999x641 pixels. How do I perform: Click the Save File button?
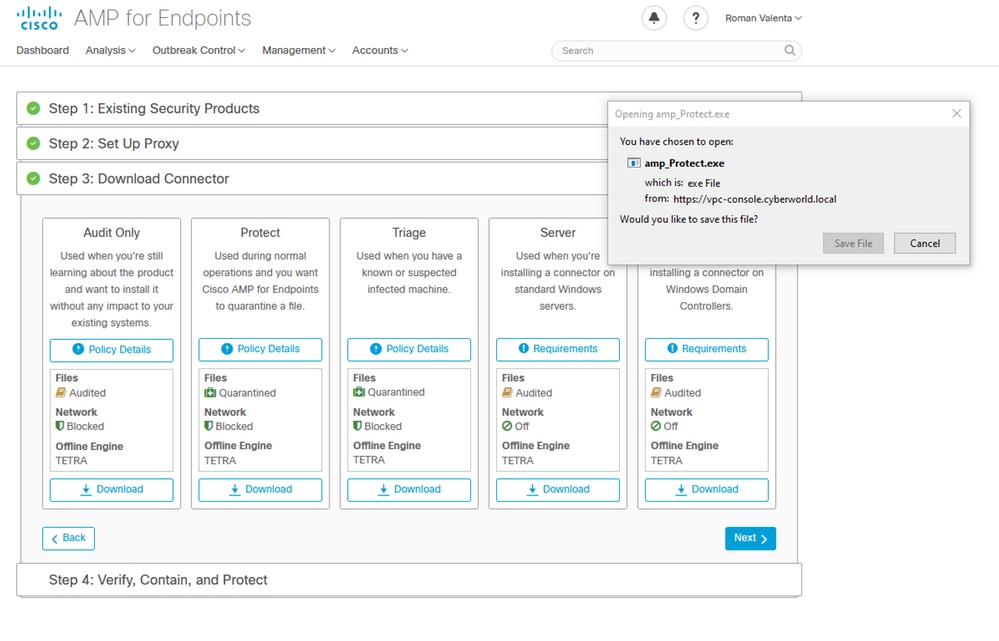point(853,243)
